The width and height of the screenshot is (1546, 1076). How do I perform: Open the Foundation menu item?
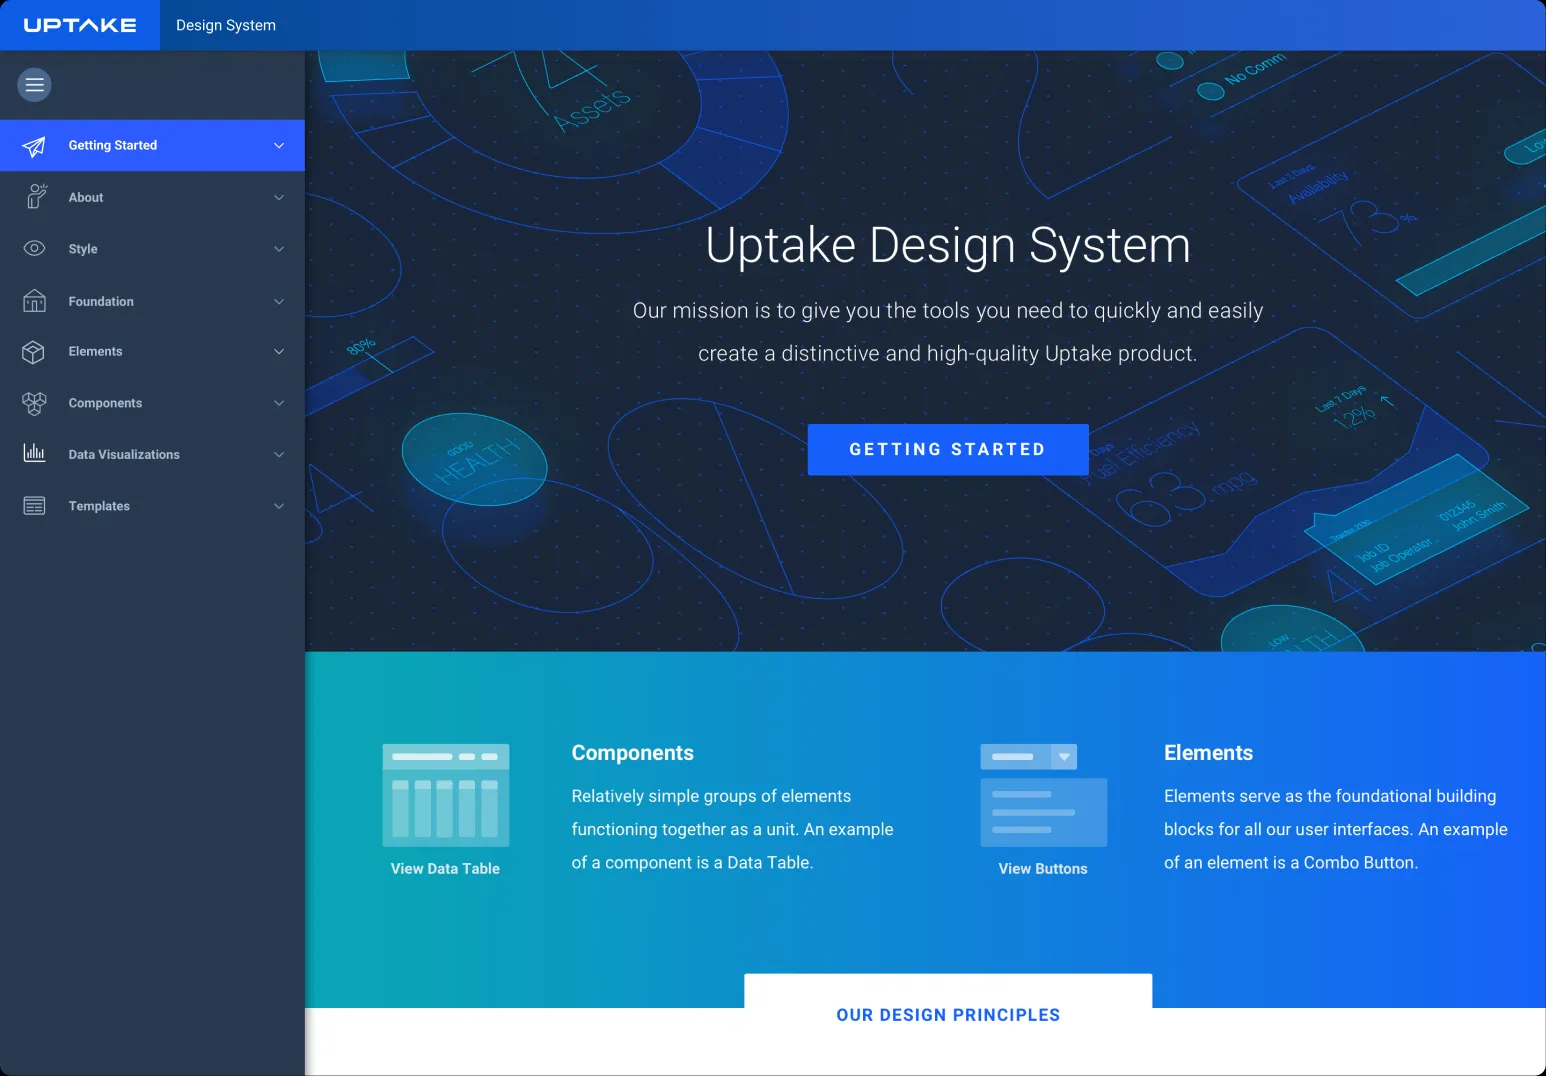(101, 302)
